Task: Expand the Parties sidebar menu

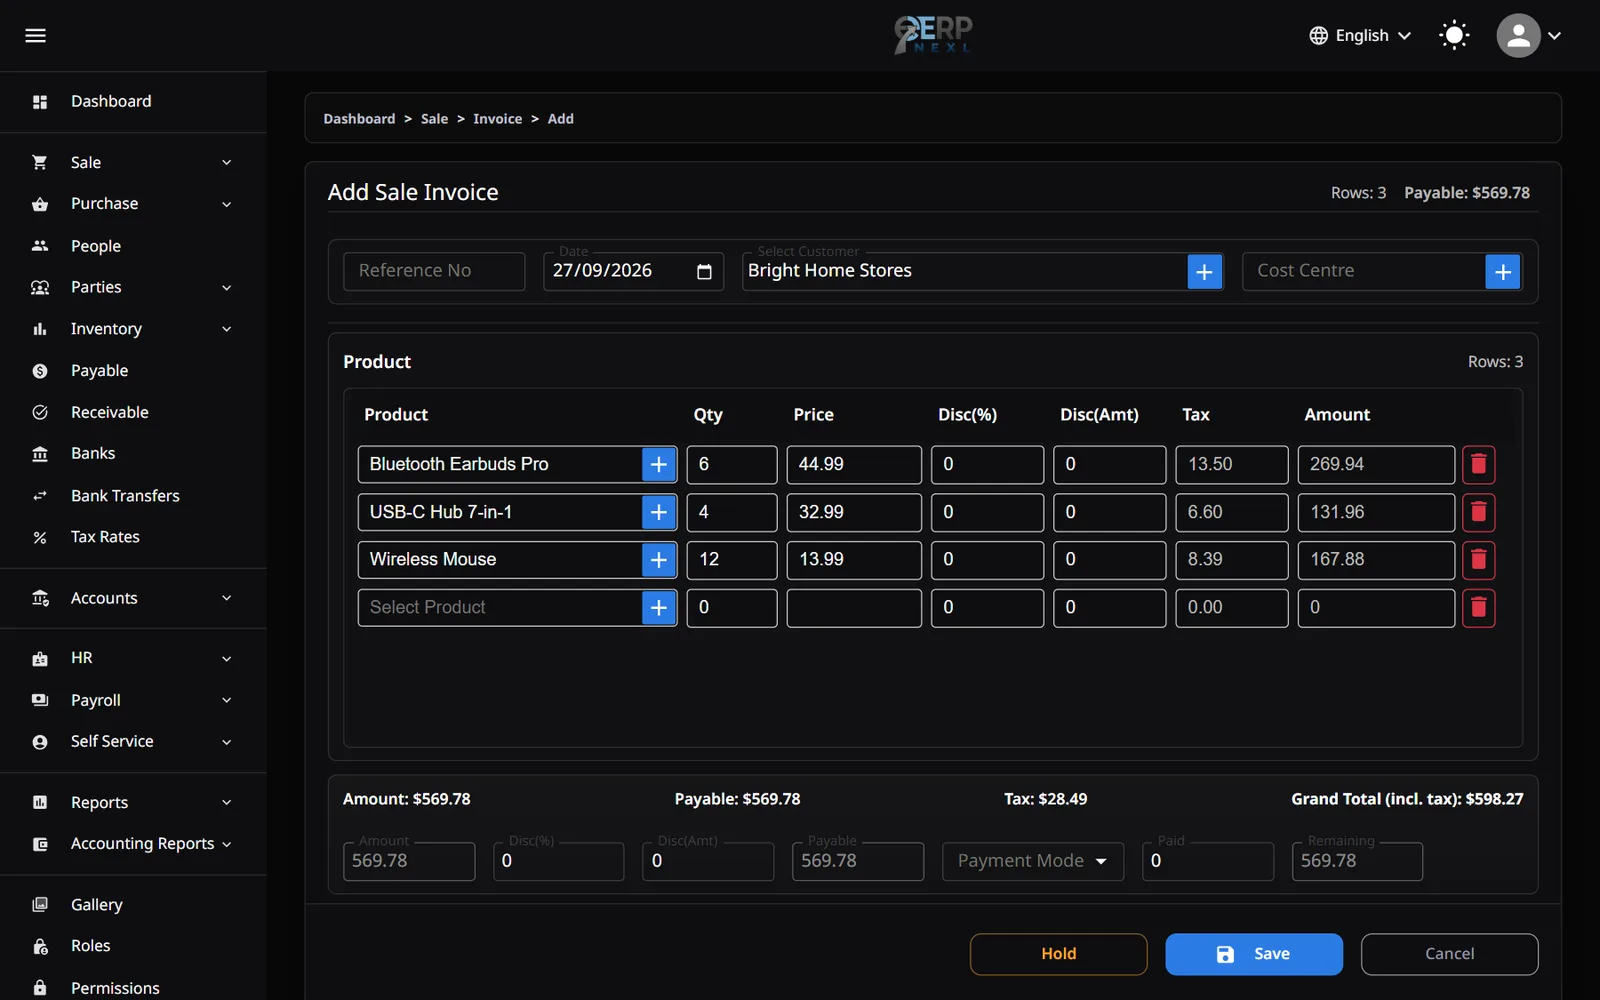Action: (133, 288)
